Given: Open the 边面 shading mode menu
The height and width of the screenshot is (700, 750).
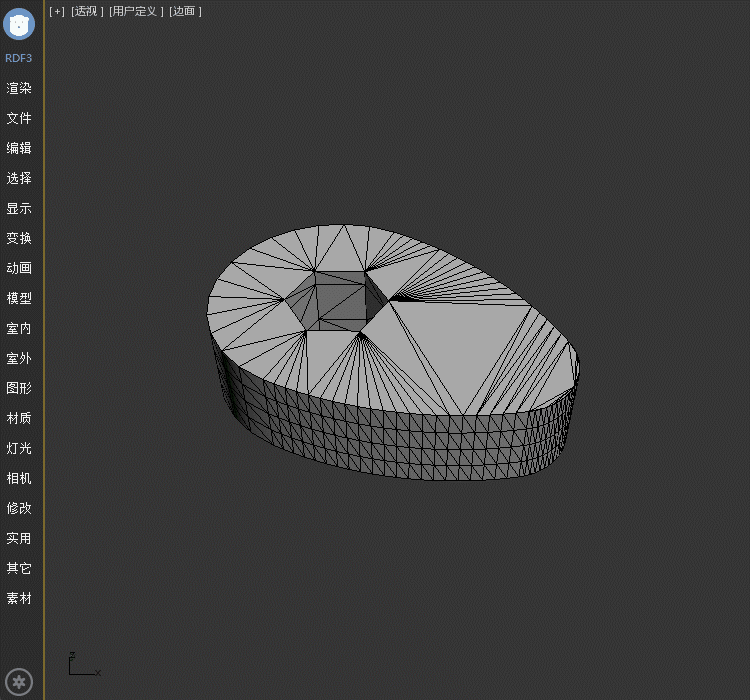Looking at the screenshot, I should click(185, 11).
